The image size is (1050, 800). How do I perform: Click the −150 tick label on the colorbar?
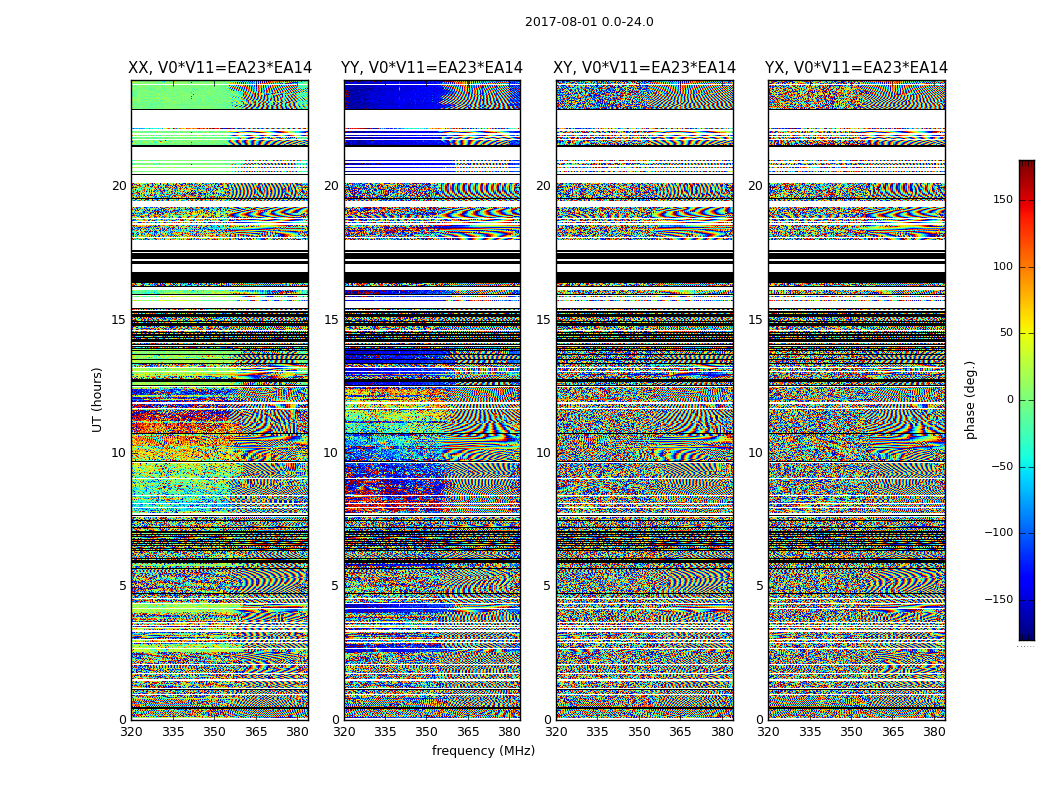click(999, 600)
